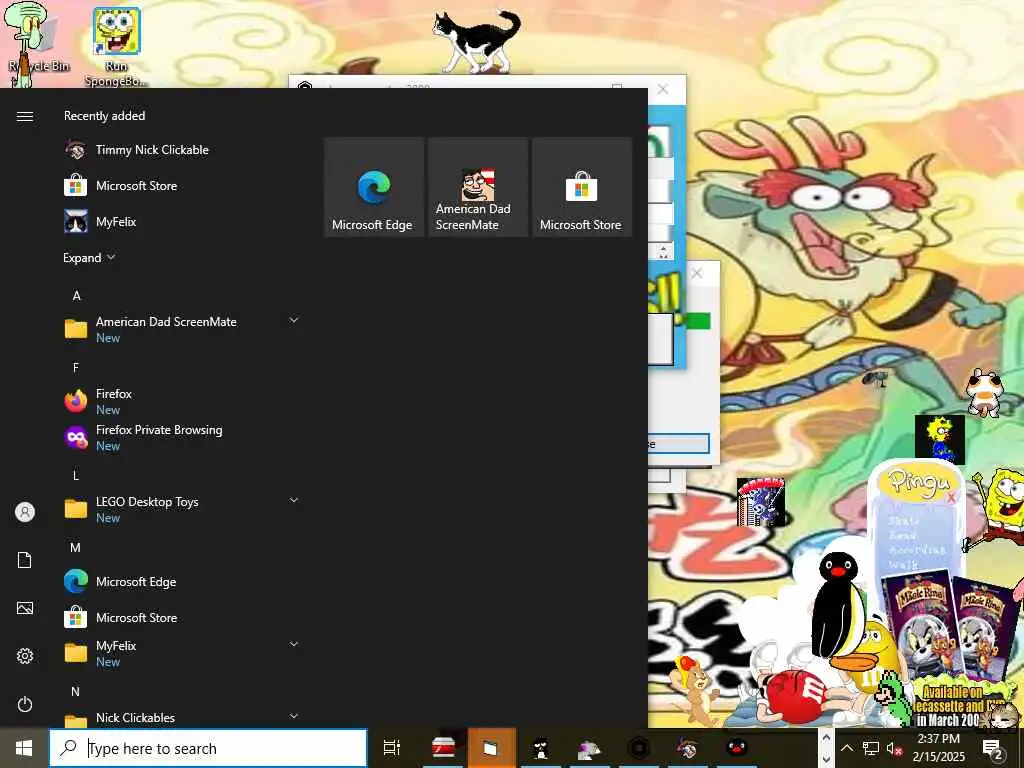Click the letter M section header
This screenshot has height=768, width=1024.
76,547
